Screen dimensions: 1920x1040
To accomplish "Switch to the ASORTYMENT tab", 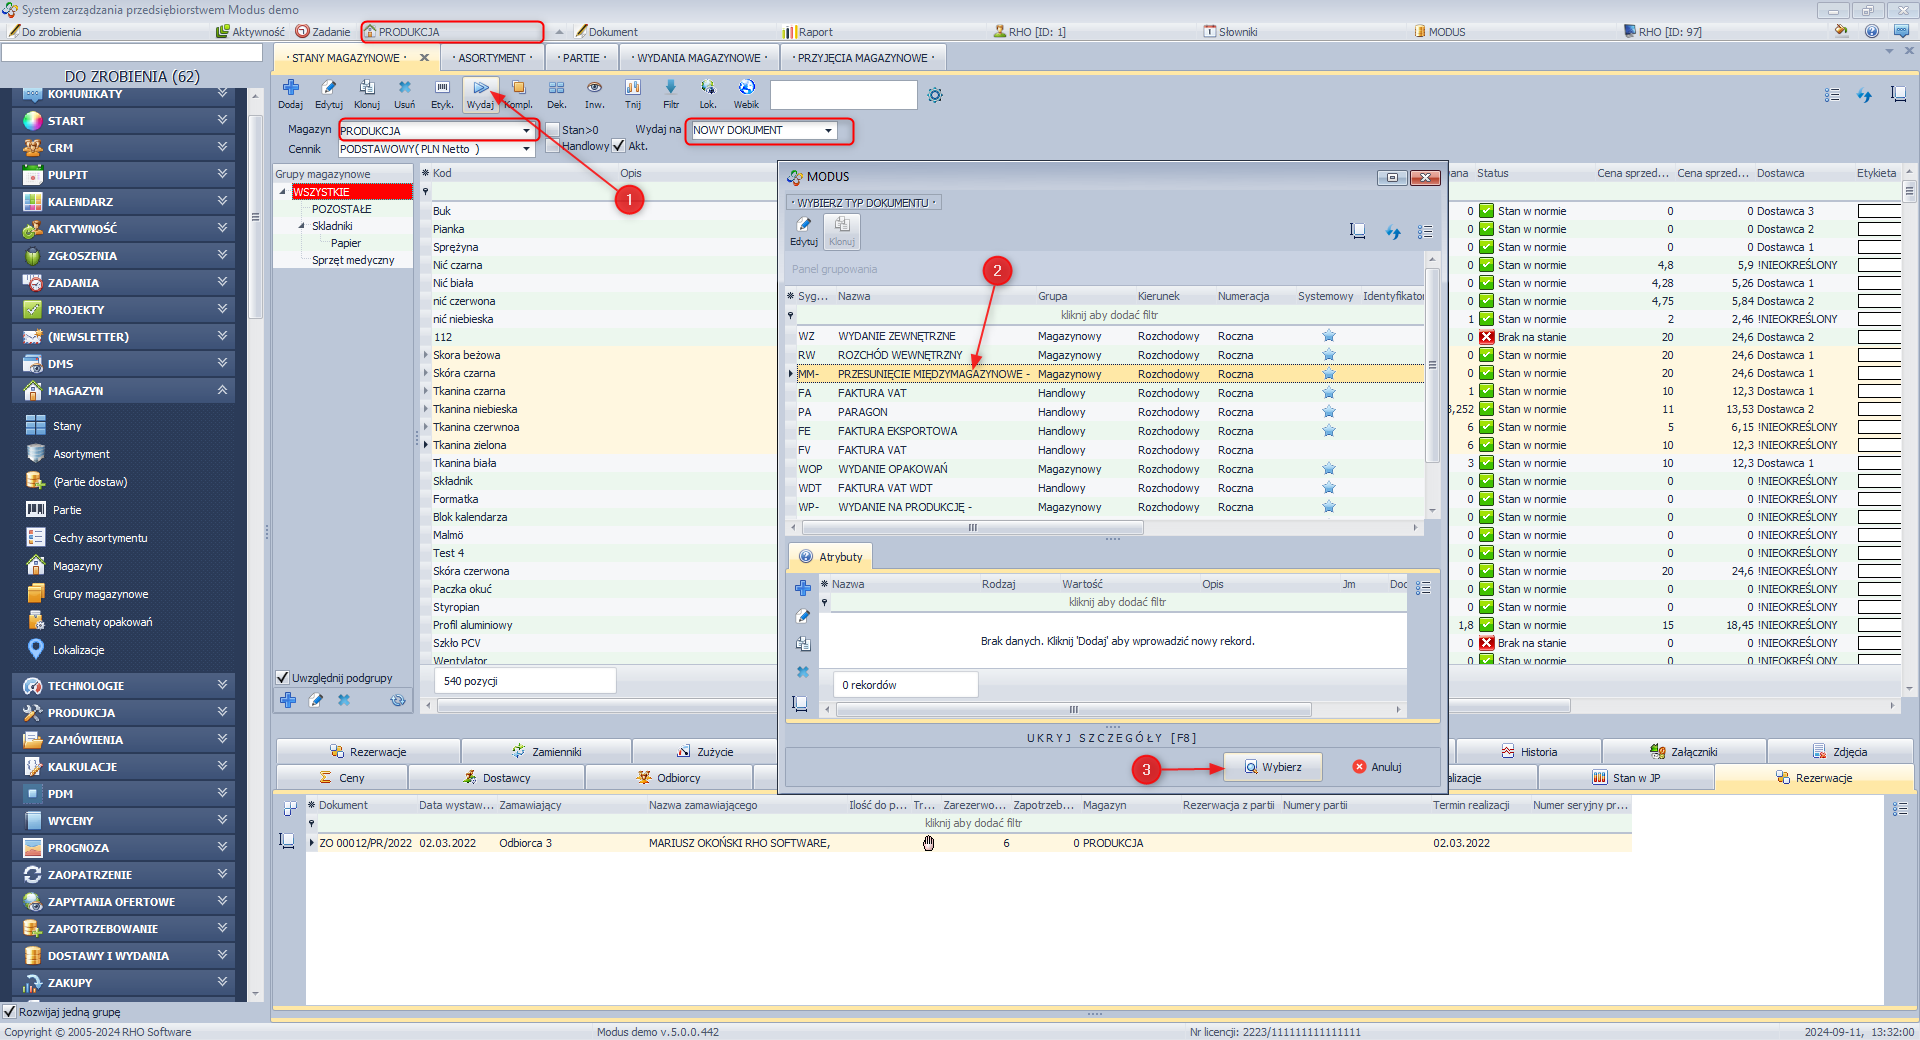I will 493,58.
